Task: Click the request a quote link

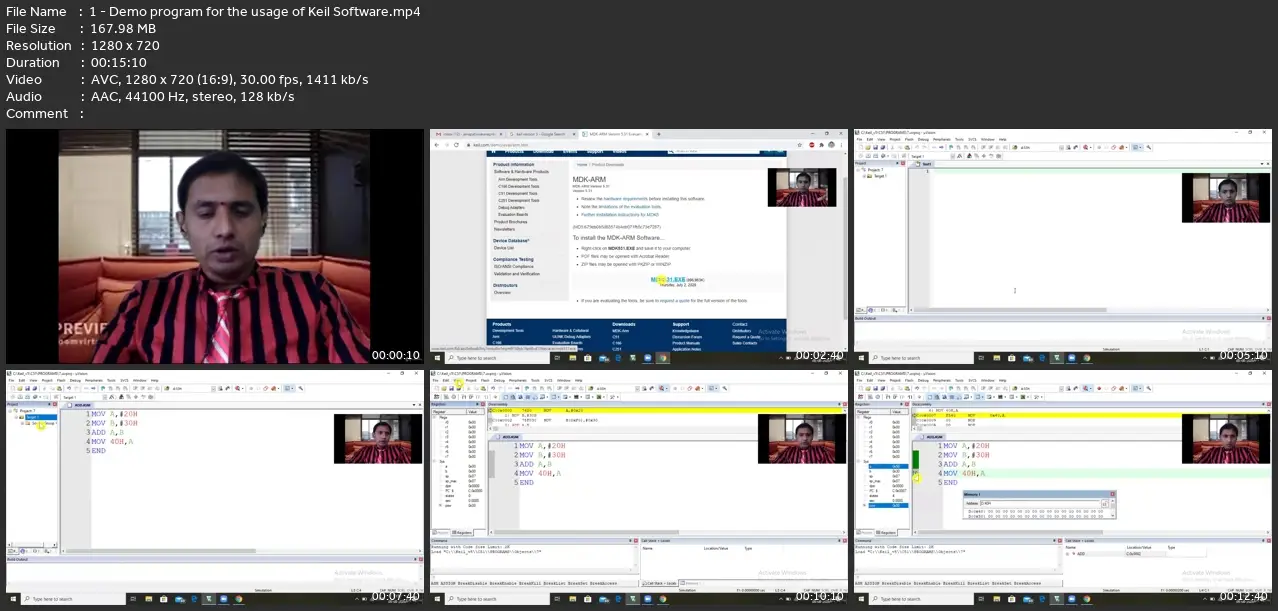Action: 675,301
